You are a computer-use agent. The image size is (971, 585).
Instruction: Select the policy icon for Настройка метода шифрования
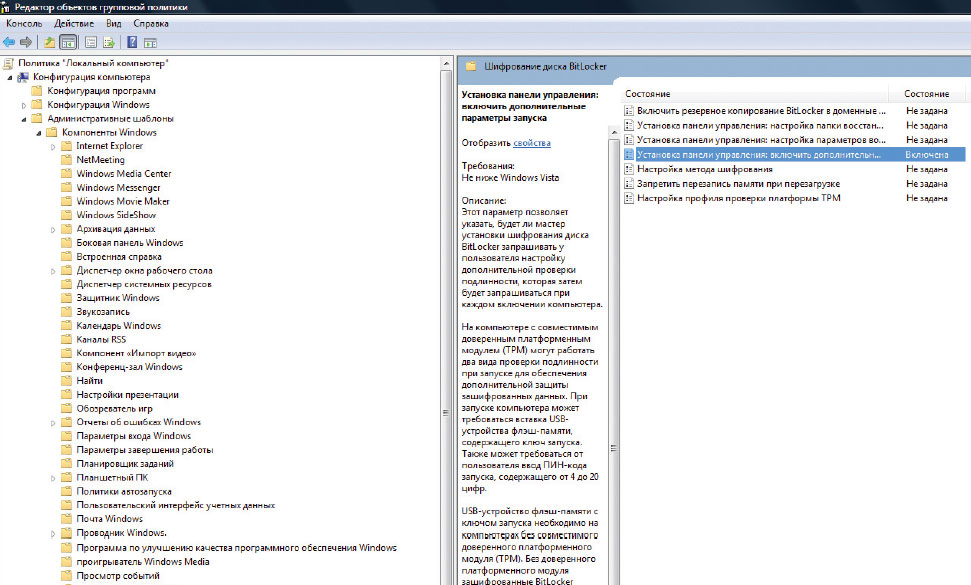(x=628, y=170)
